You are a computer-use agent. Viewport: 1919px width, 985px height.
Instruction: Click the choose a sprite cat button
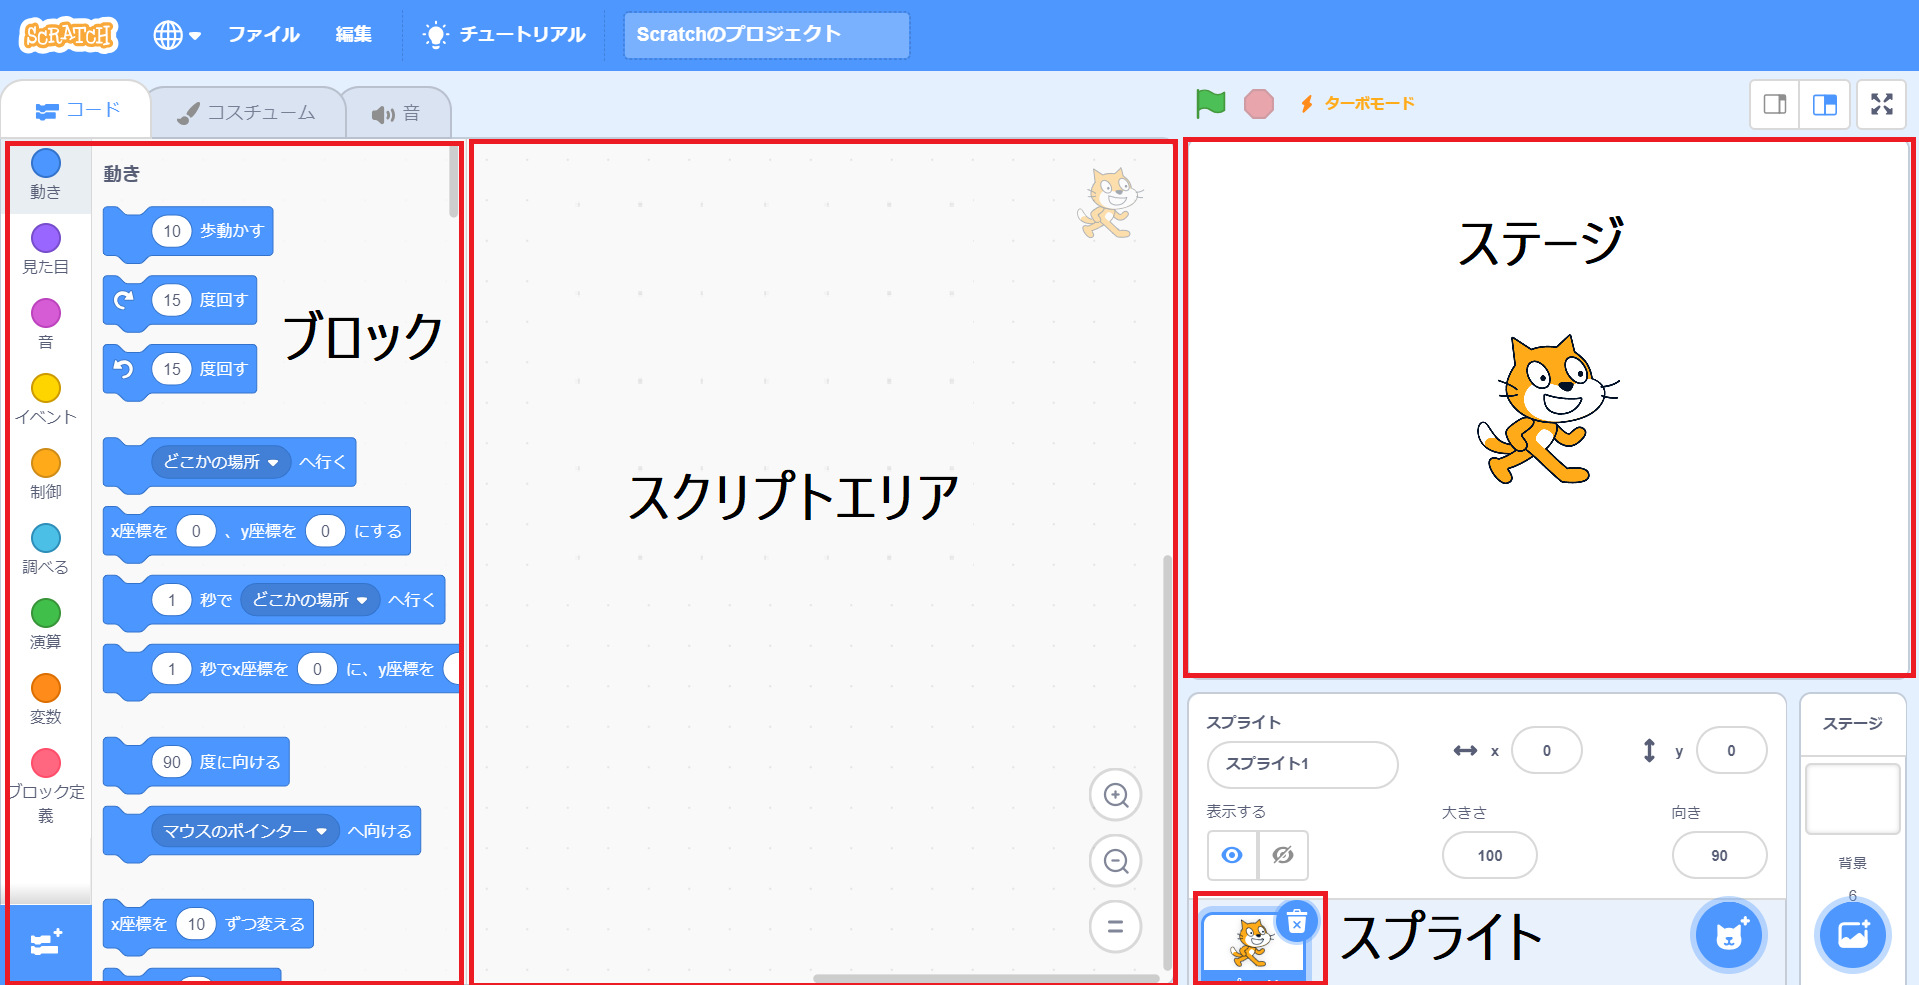(x=1727, y=936)
